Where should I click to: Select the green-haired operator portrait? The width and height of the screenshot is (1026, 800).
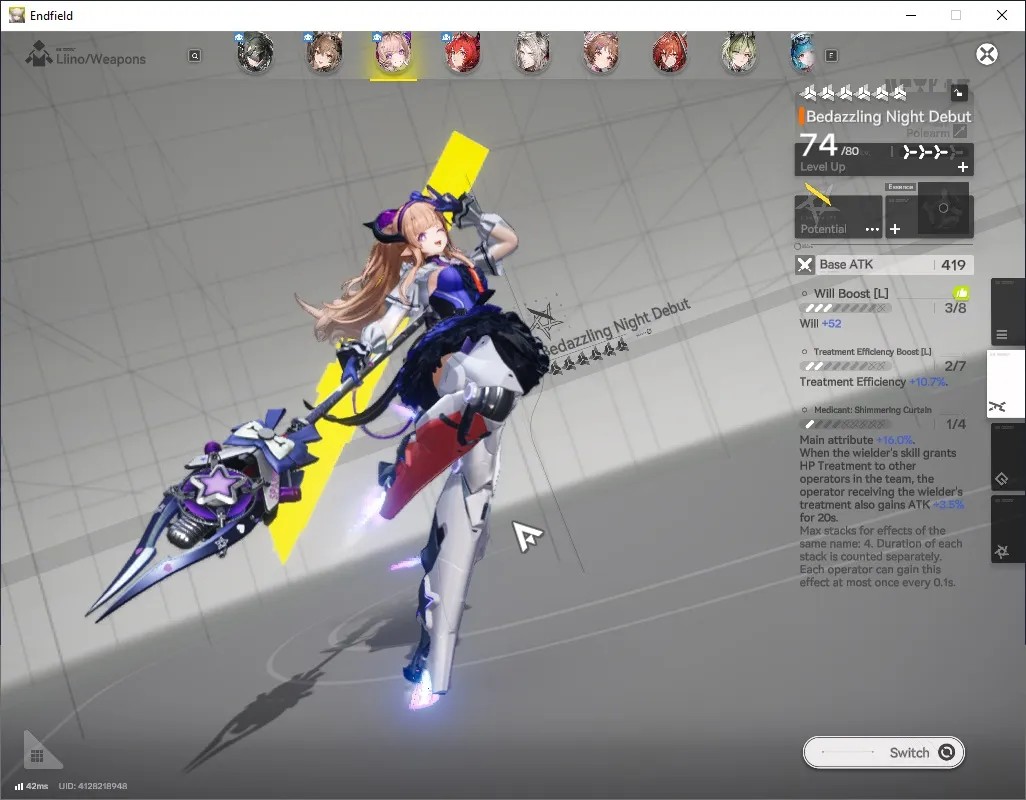(x=739, y=52)
